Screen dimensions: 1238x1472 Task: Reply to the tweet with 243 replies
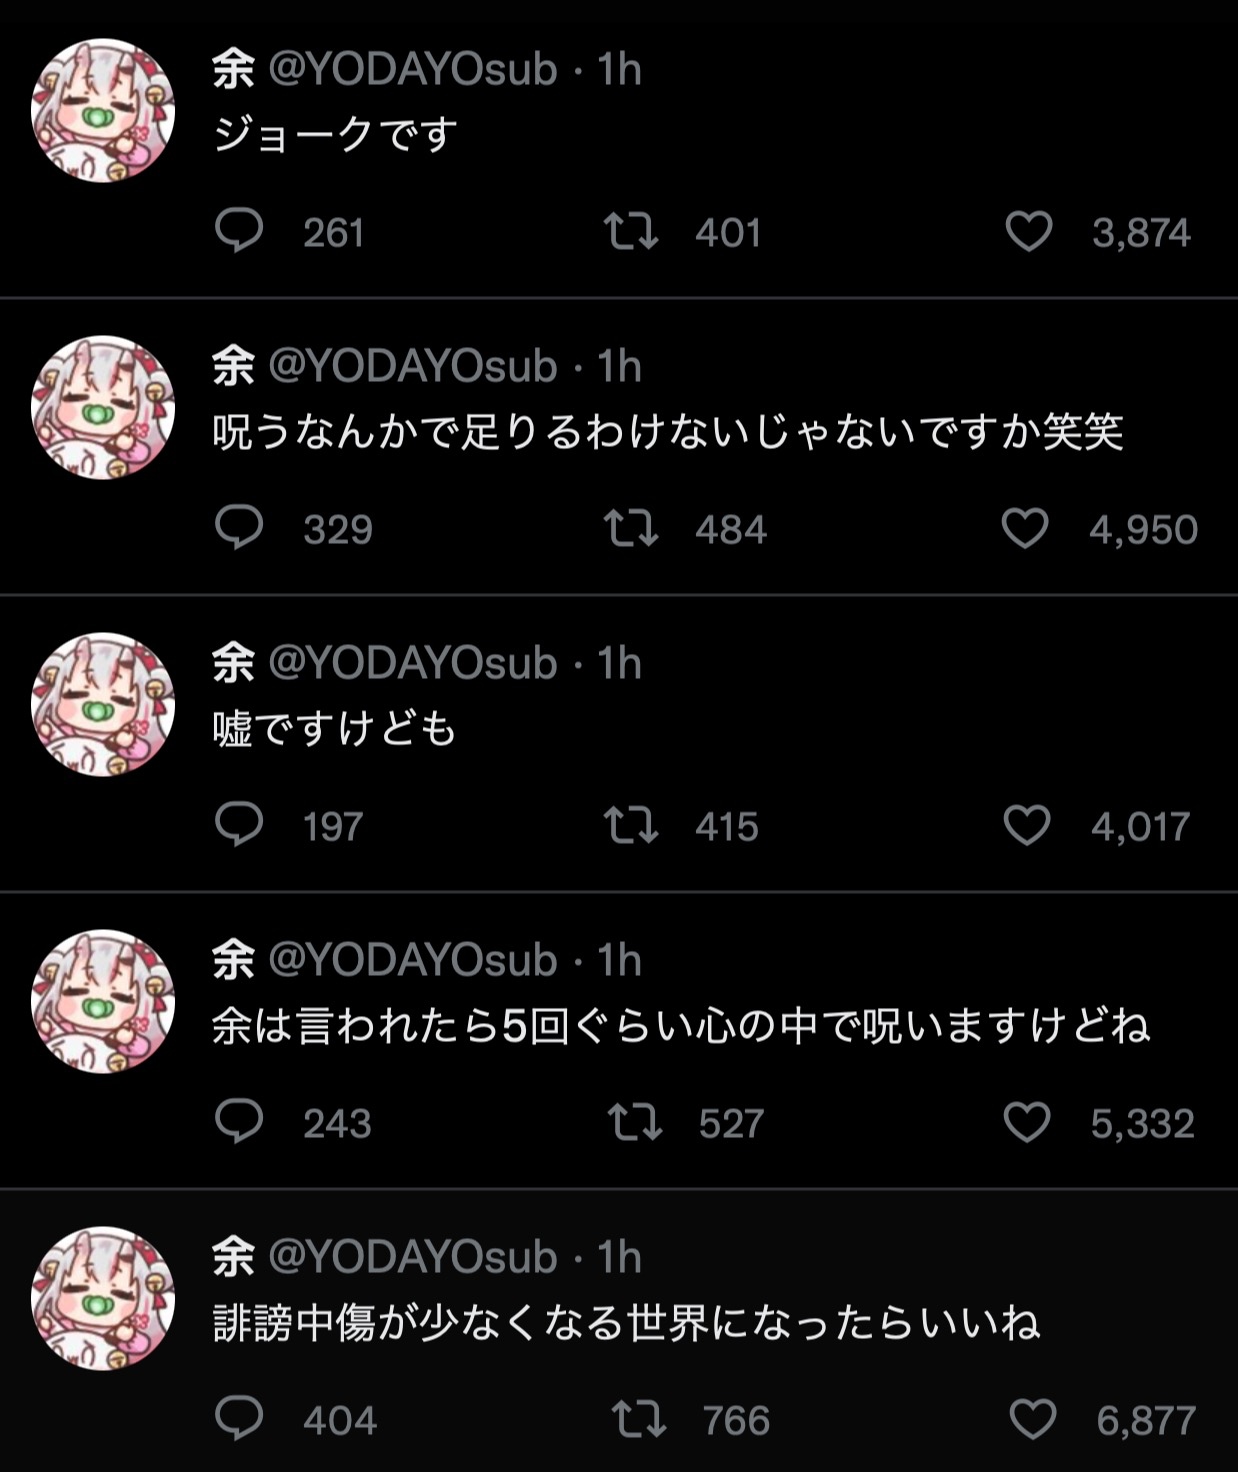239,1122
